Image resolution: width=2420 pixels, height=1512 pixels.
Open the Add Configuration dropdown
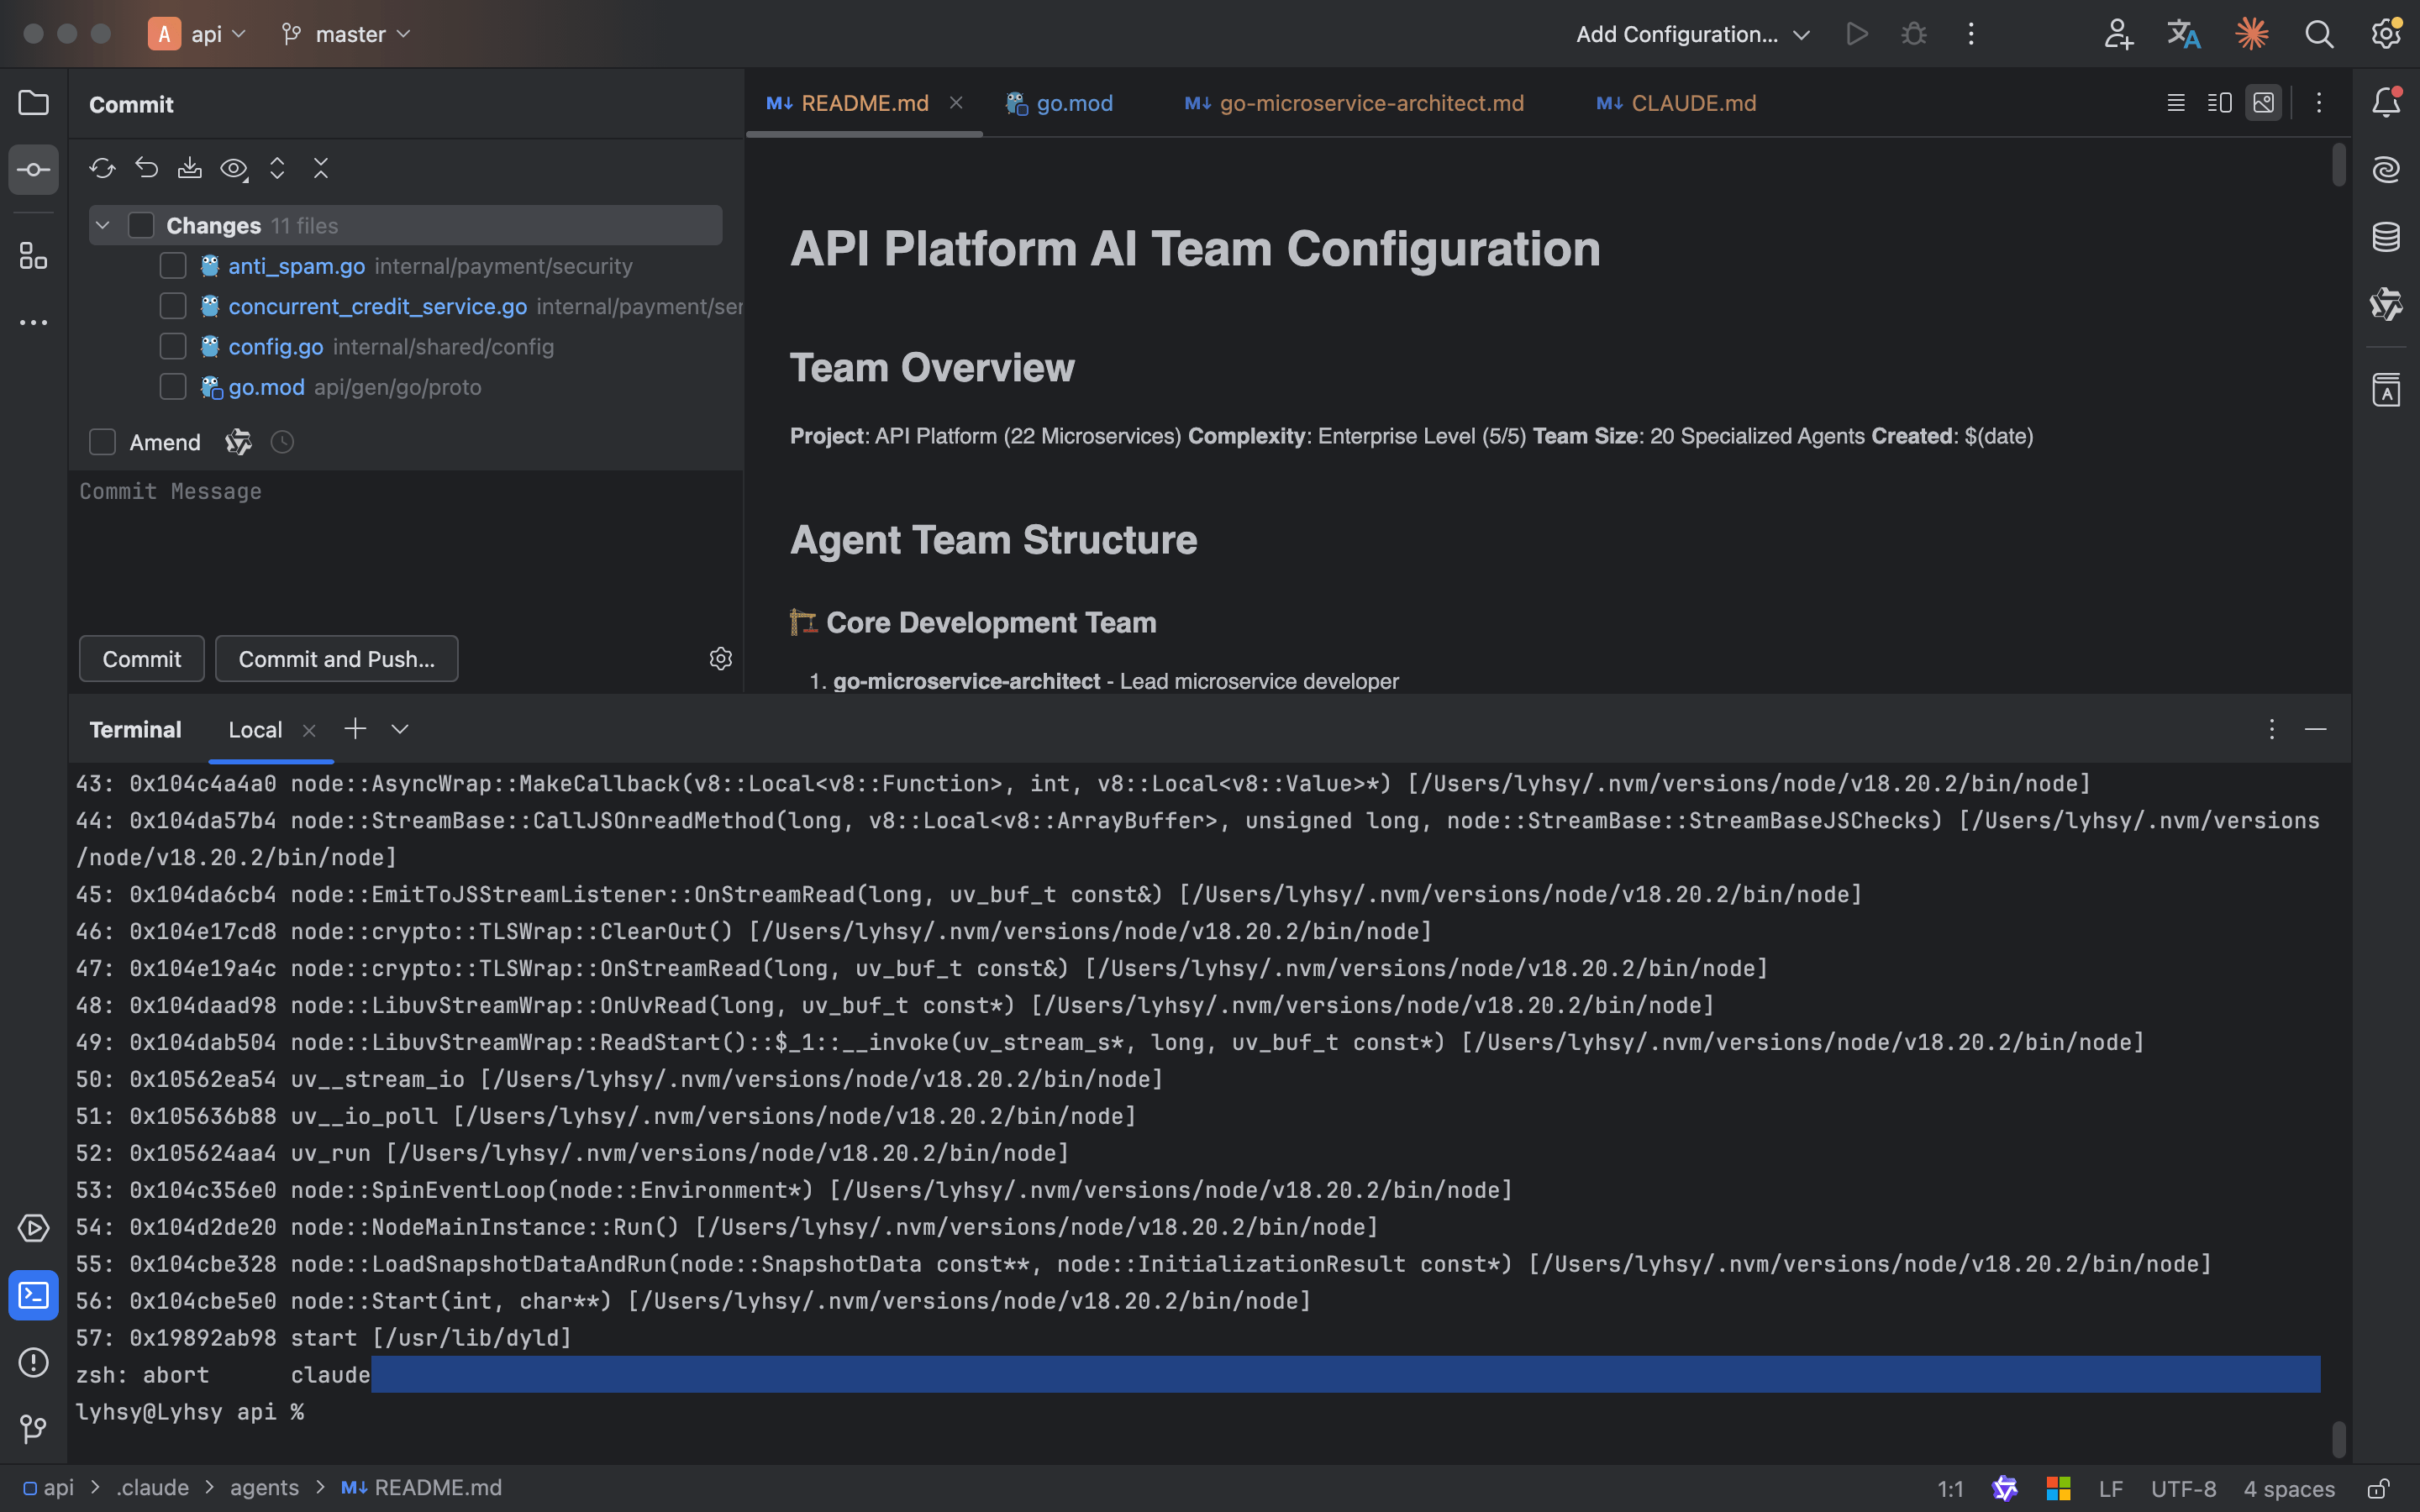(x=1692, y=34)
